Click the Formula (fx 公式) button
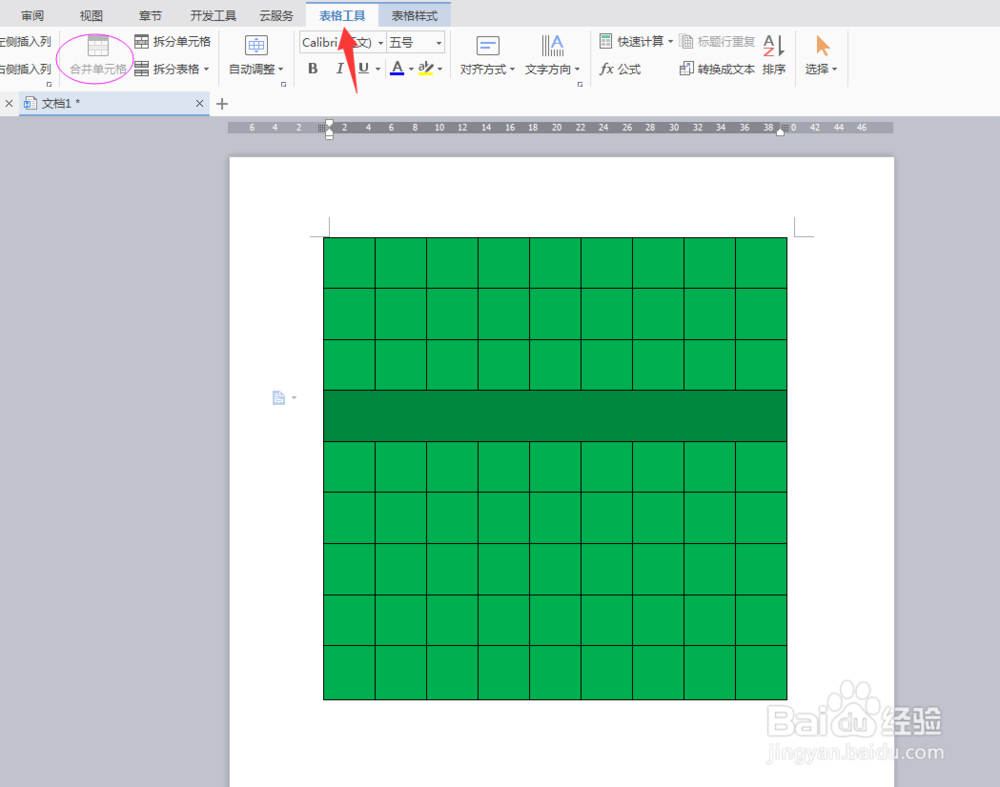The height and width of the screenshot is (787, 1000). click(620, 69)
